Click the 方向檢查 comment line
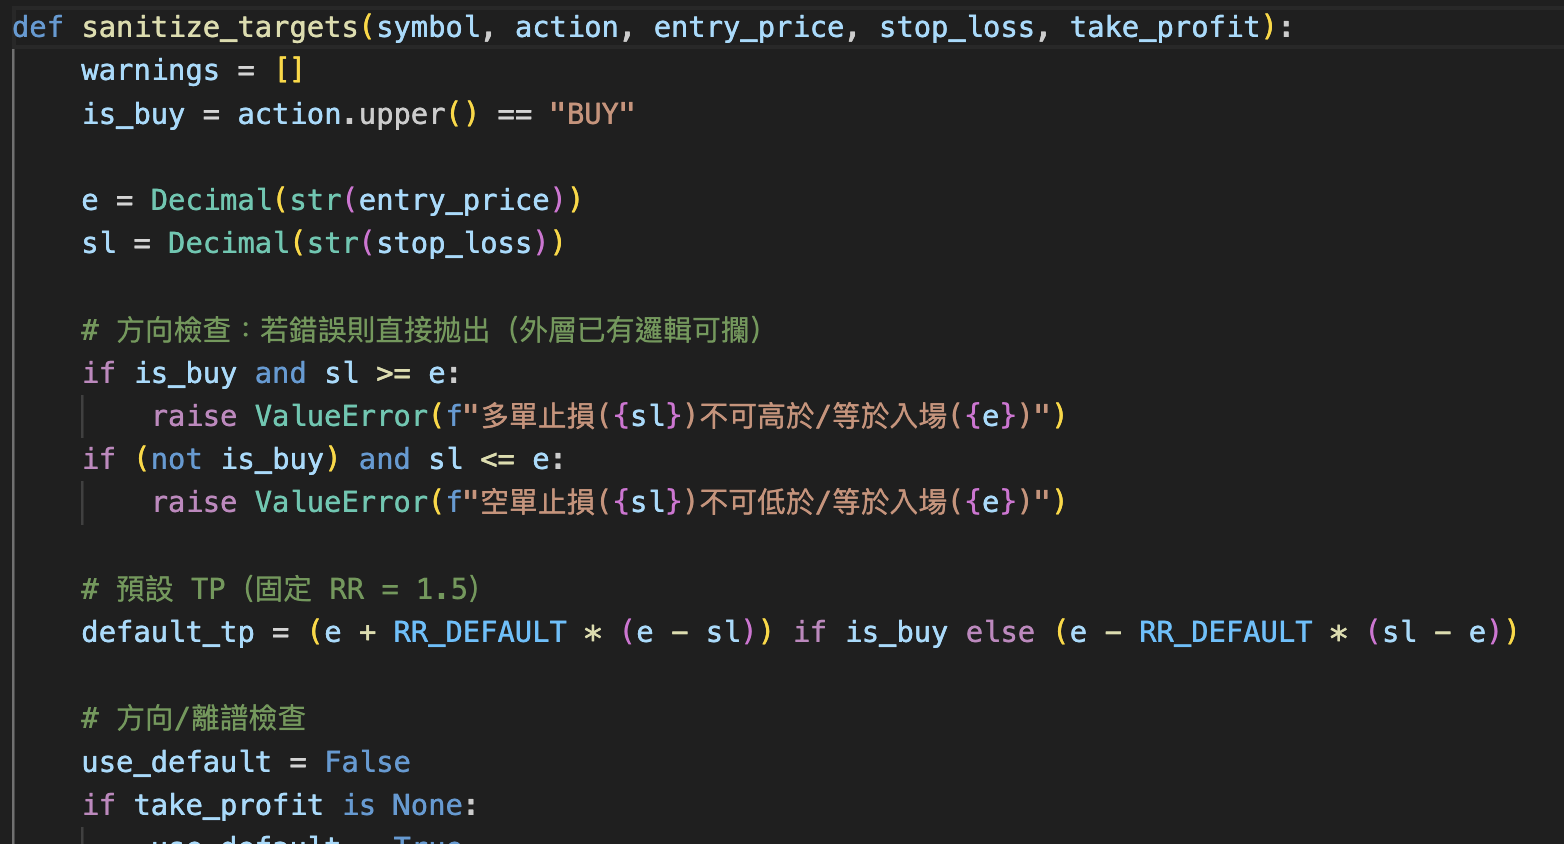Screen dimensions: 1564x844 [420, 330]
